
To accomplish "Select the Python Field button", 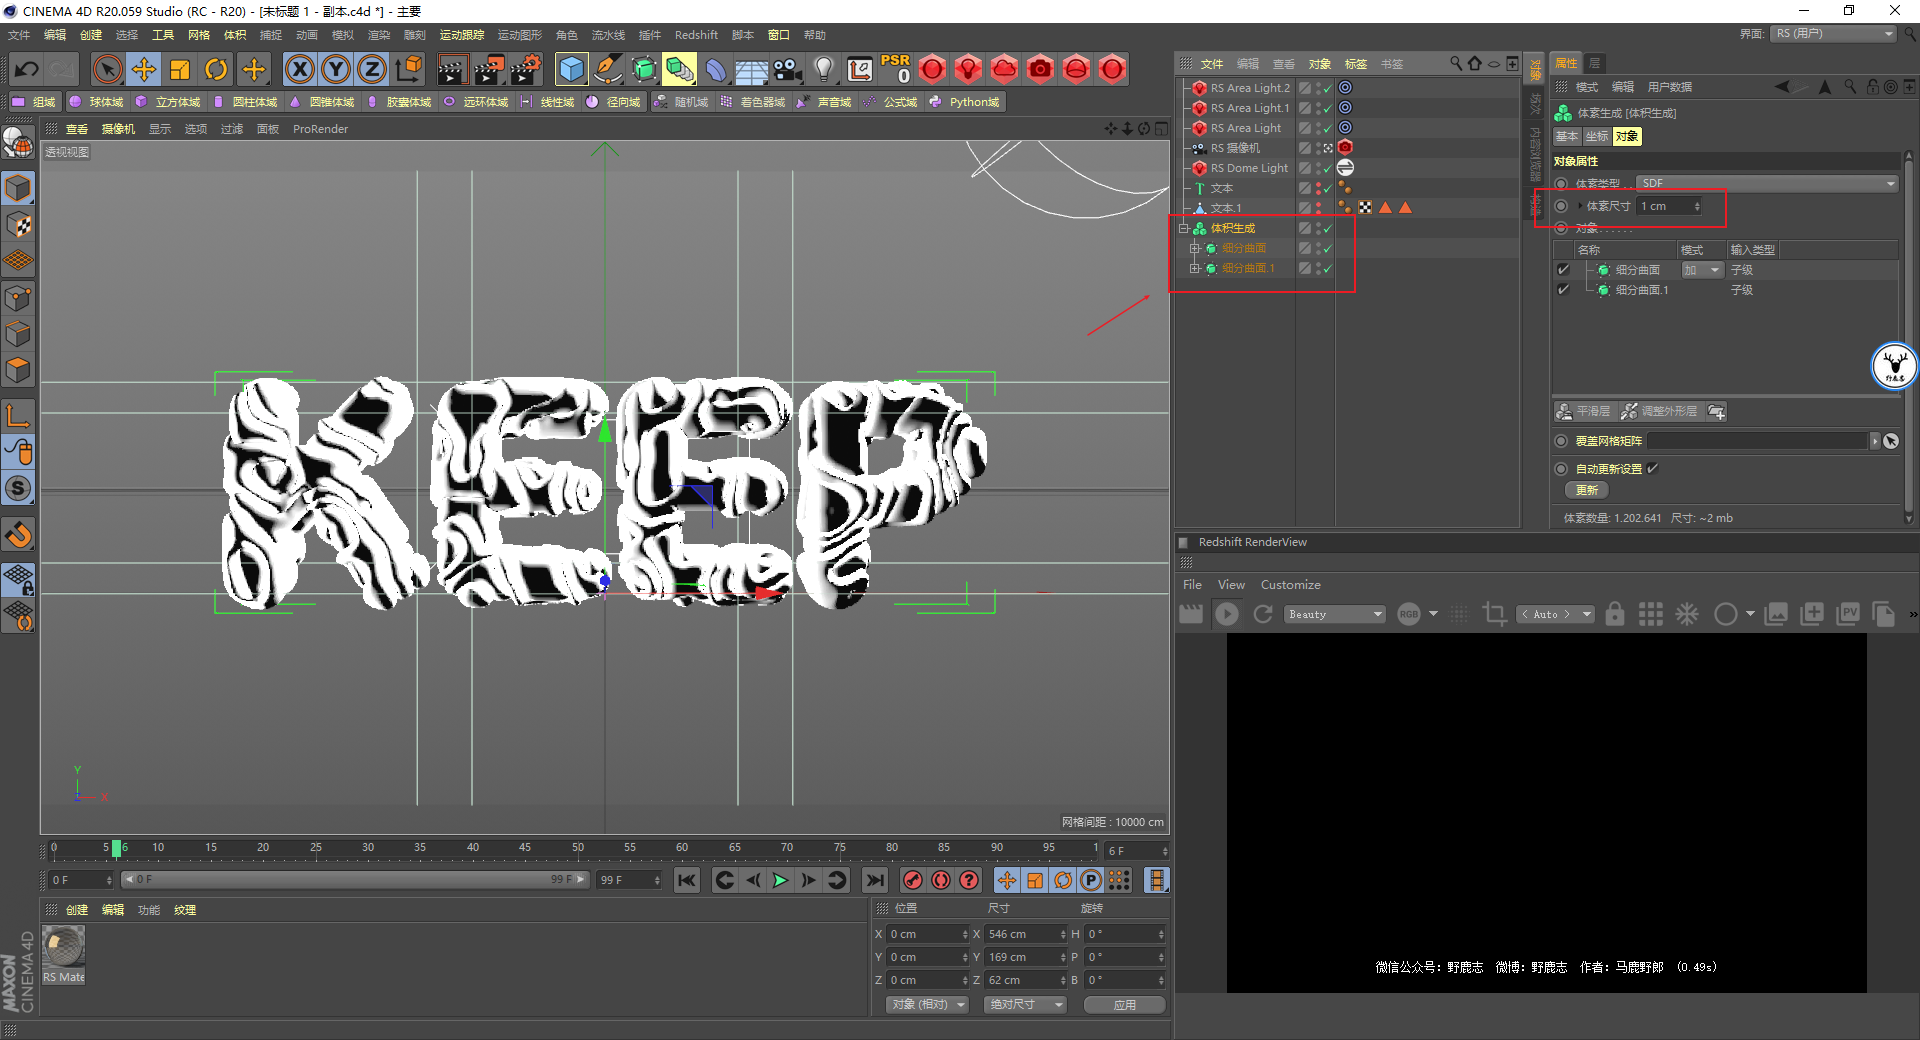I will point(964,102).
